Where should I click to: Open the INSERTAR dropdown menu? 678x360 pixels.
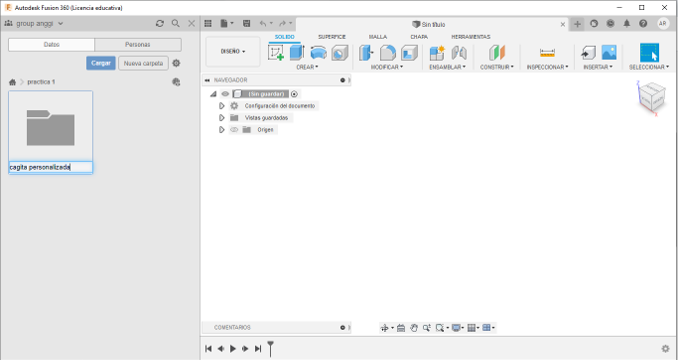598,67
